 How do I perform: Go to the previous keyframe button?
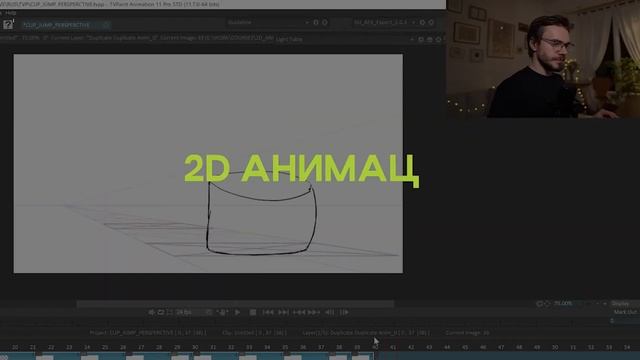point(299,312)
